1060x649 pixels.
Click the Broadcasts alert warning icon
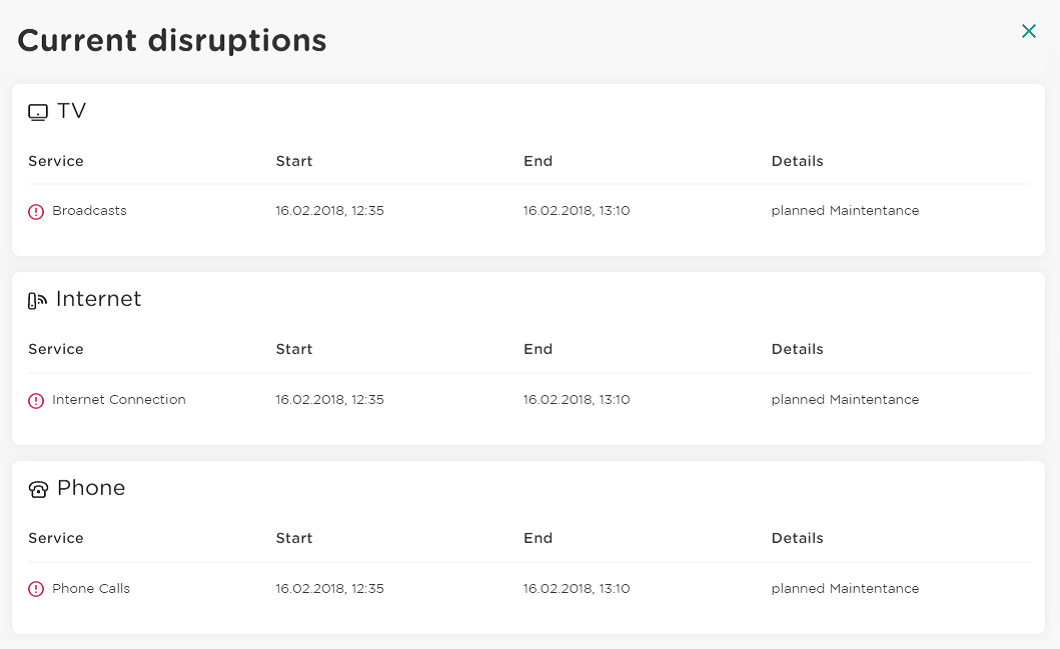(36, 212)
